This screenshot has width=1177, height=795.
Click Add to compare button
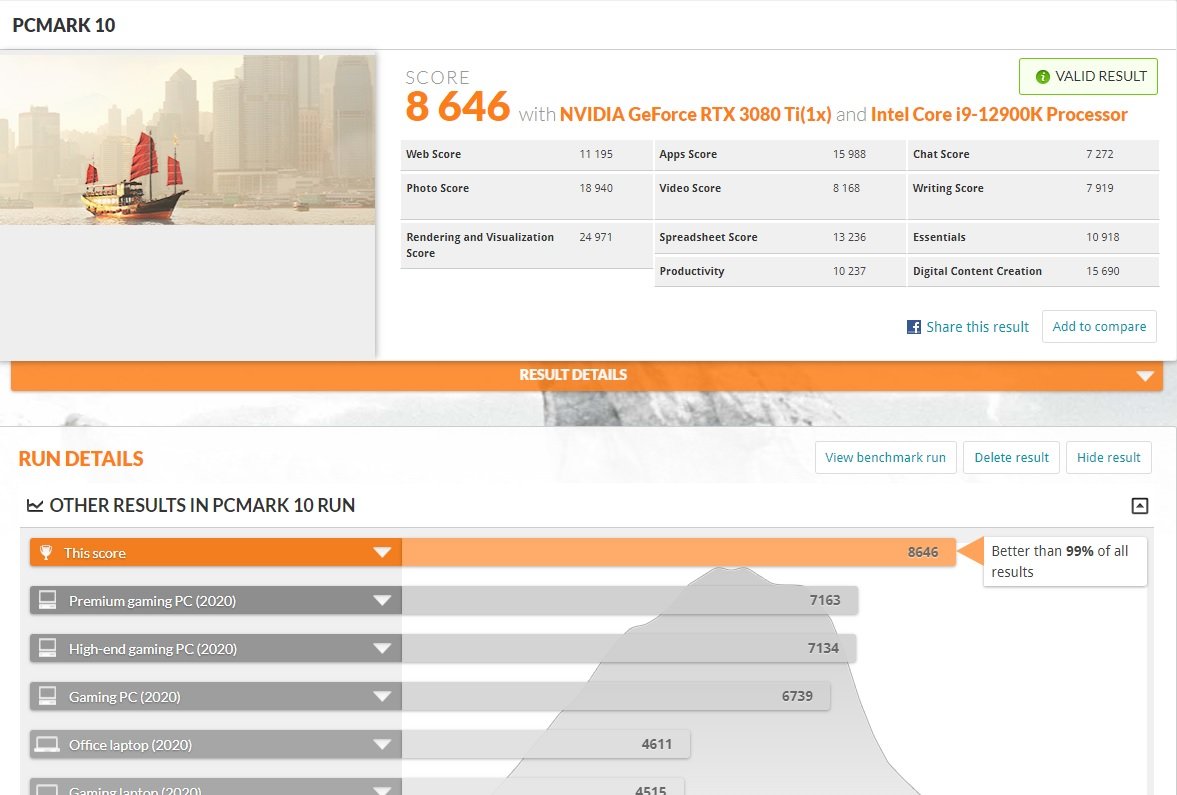(1099, 327)
